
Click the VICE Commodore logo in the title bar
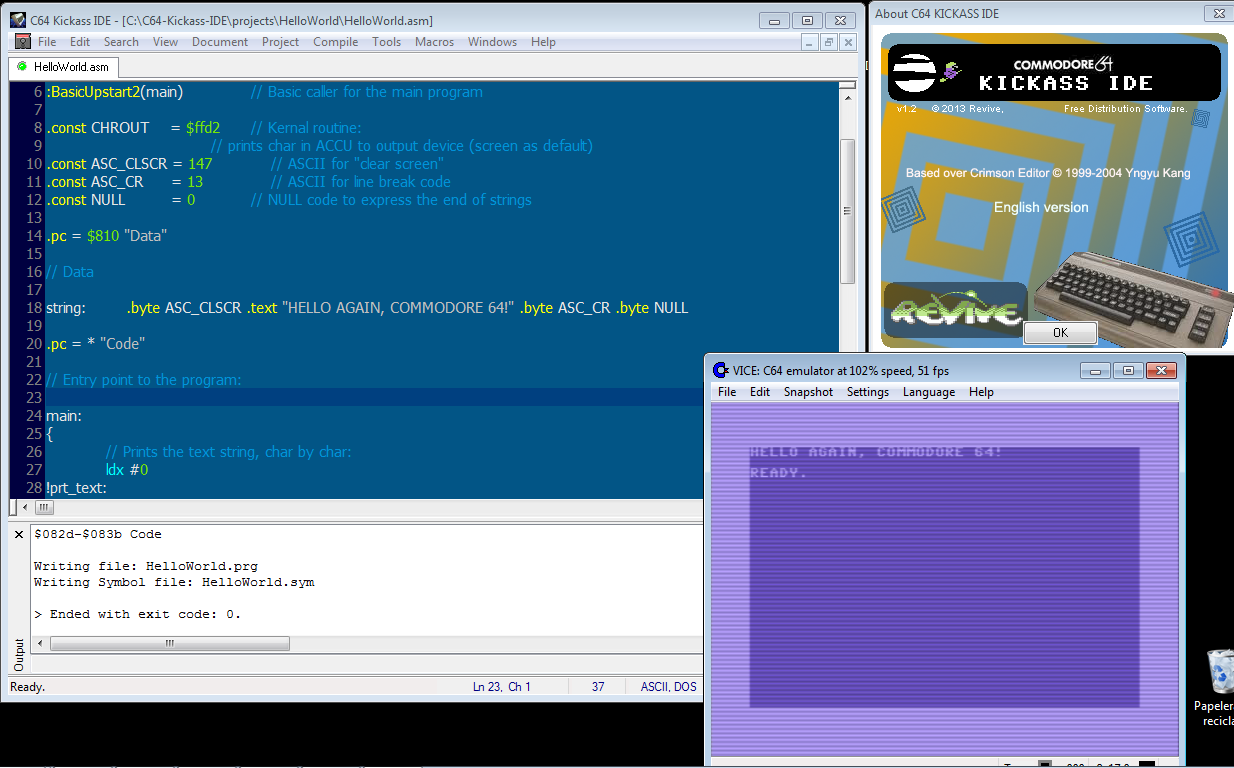point(720,370)
